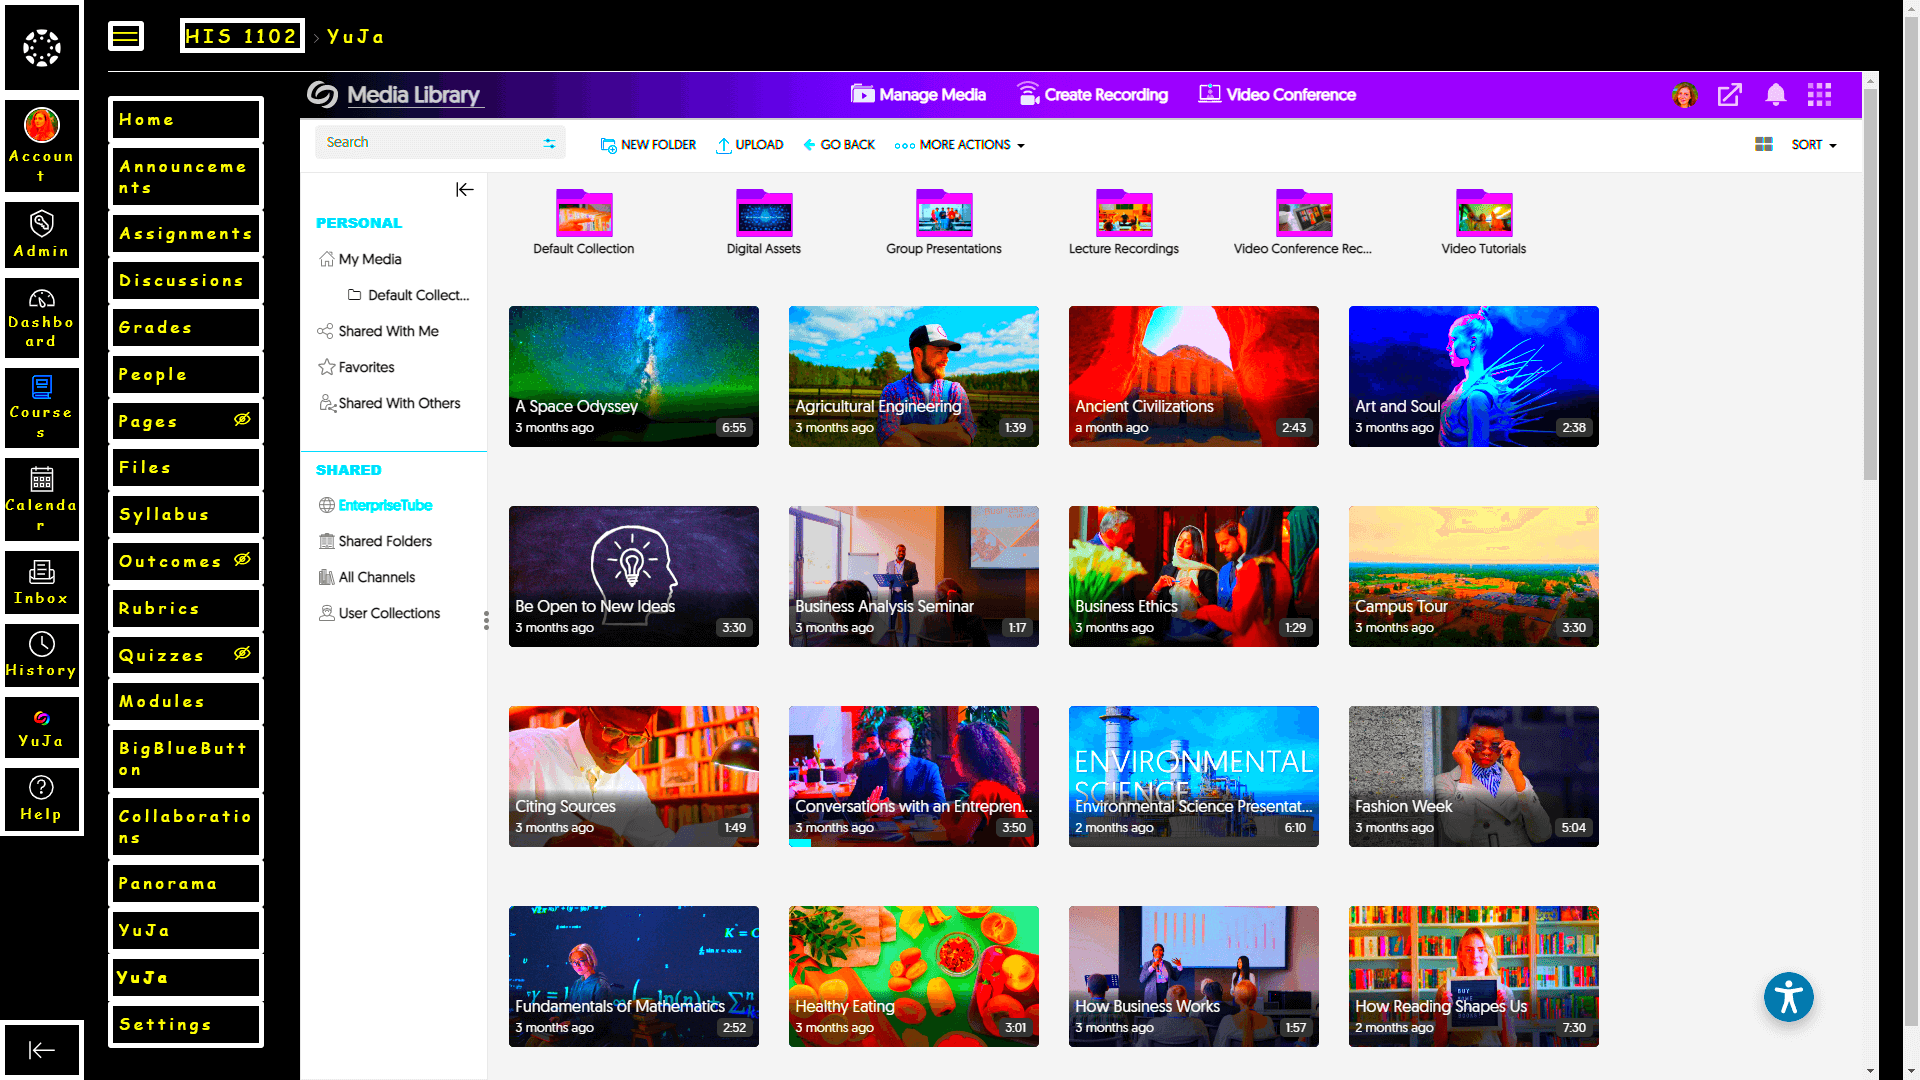Open the Video Tutorials folder

point(1484,222)
